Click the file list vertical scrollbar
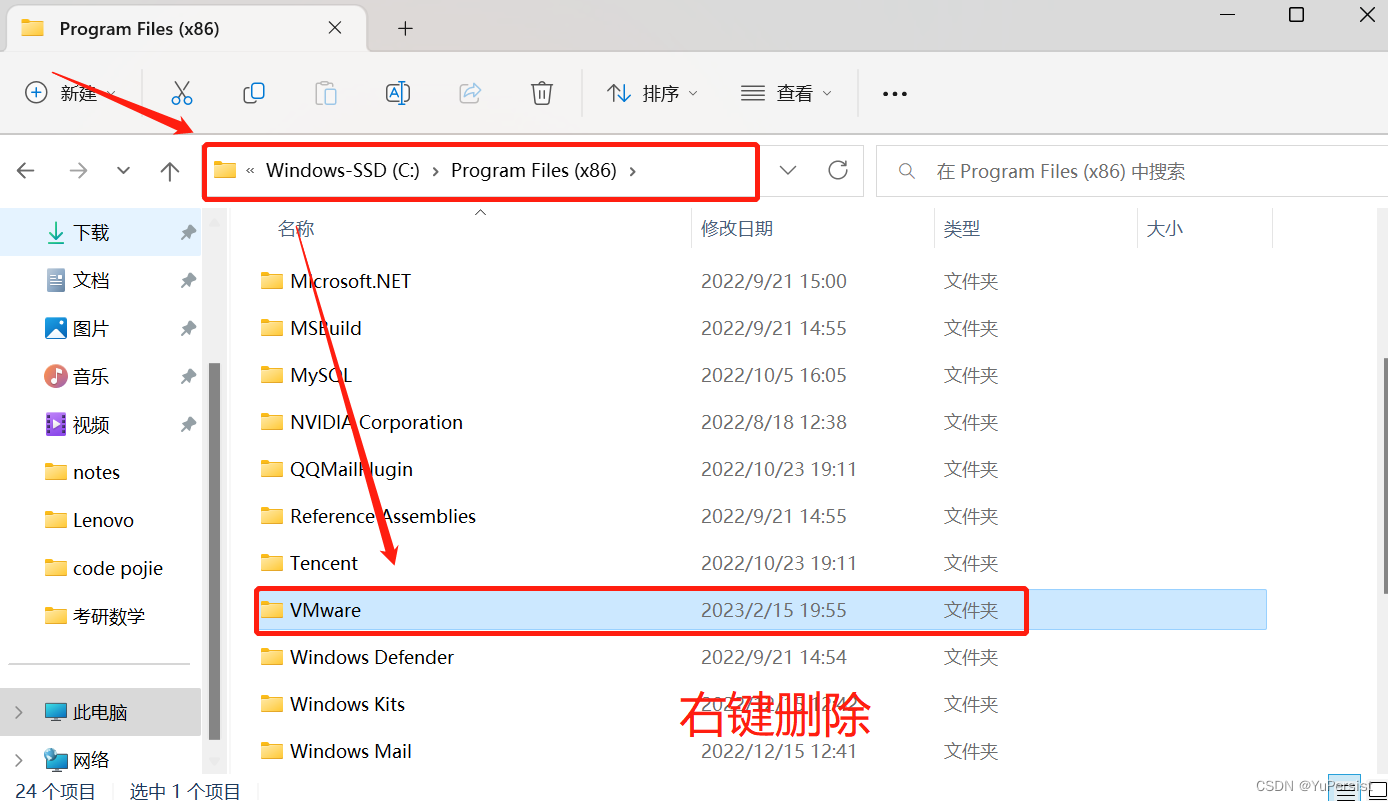The width and height of the screenshot is (1388, 801). [x=1384, y=477]
